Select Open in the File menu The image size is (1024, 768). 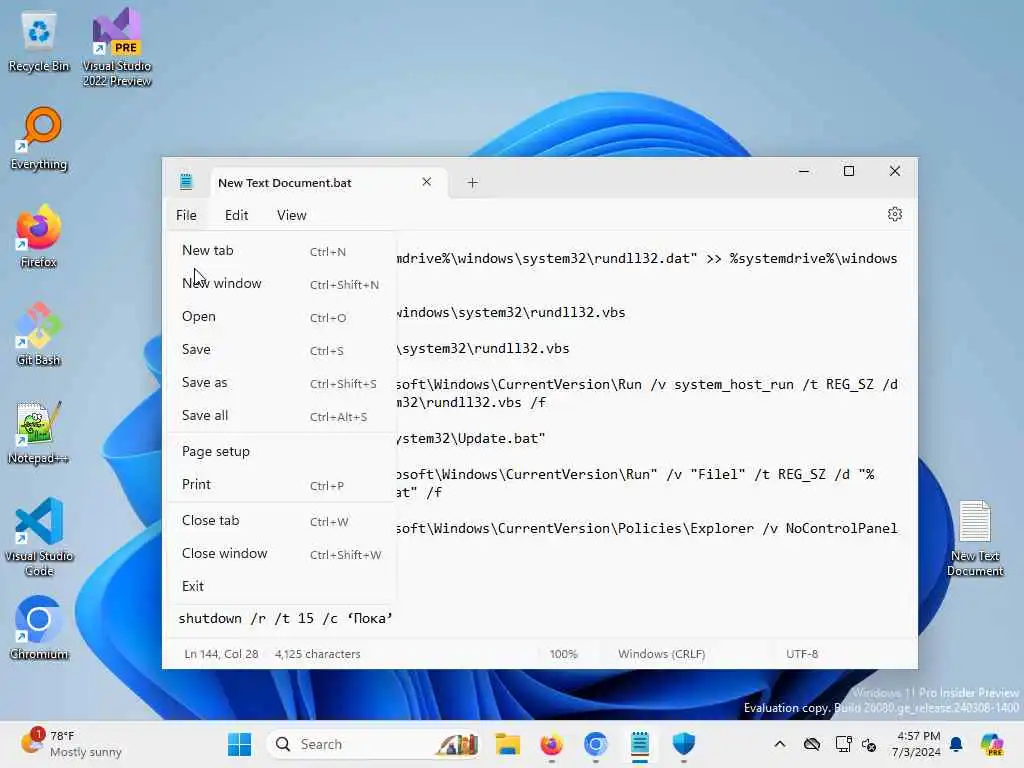pos(281,317)
